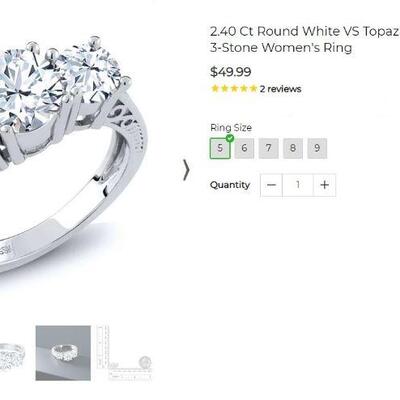Choose ring size 9
This screenshot has height=400, width=400.
317,148
